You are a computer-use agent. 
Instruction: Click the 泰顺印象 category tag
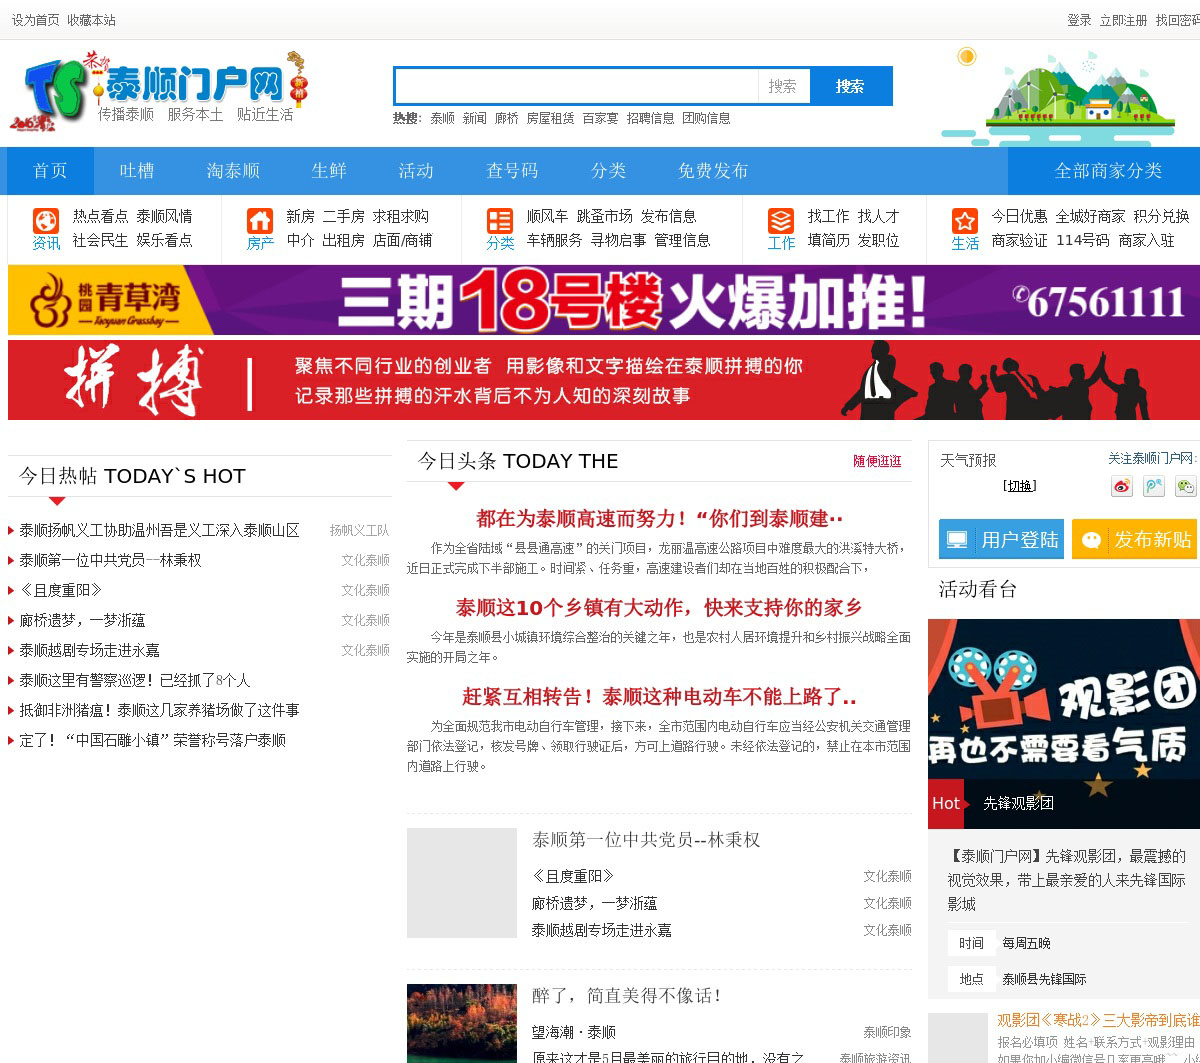point(888,1032)
